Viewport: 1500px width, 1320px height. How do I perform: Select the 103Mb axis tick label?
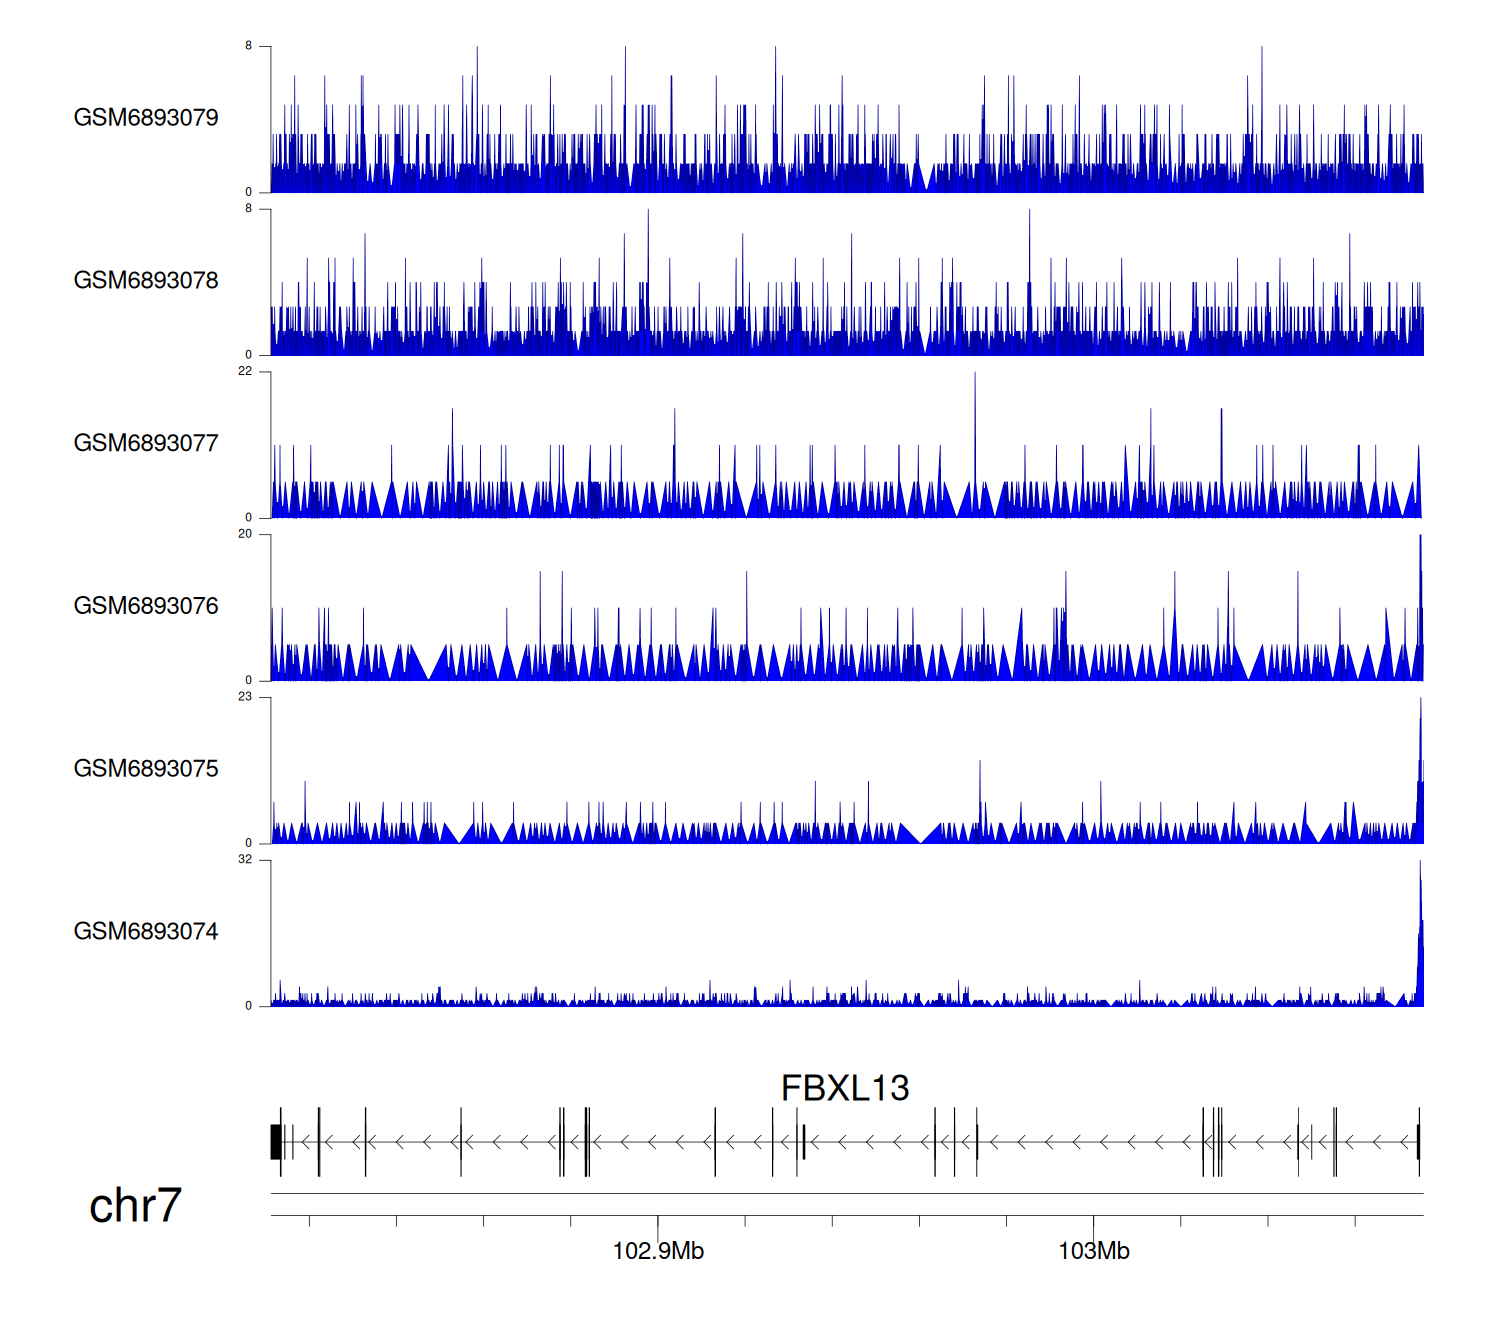coord(1094,1251)
